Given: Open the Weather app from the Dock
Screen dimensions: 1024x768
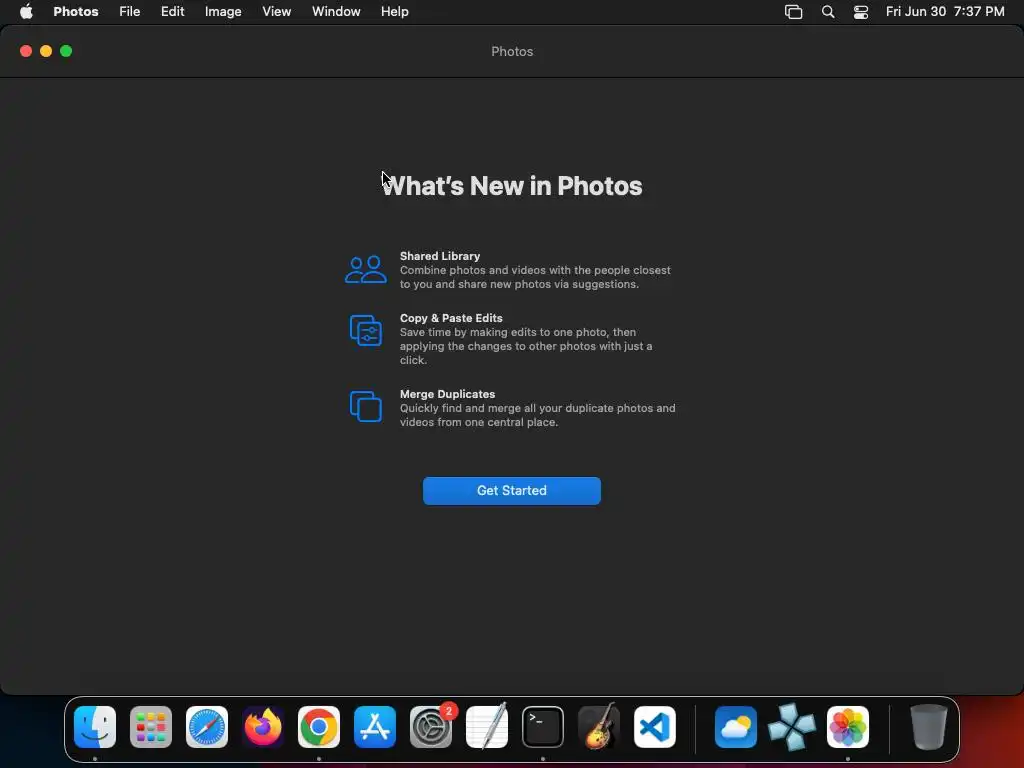Looking at the screenshot, I should 736,727.
